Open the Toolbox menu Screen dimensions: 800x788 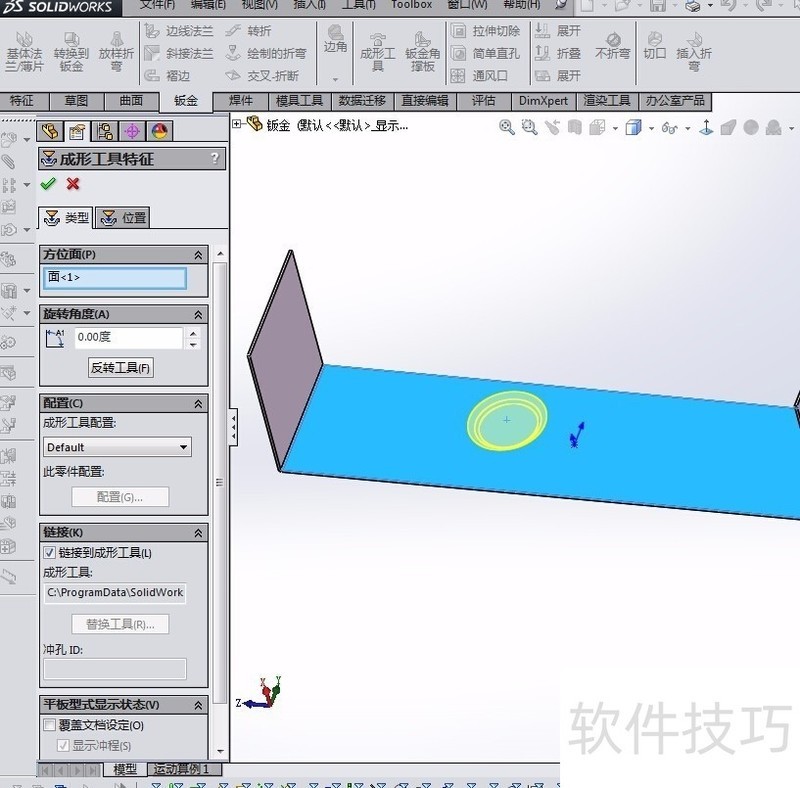[411, 5]
